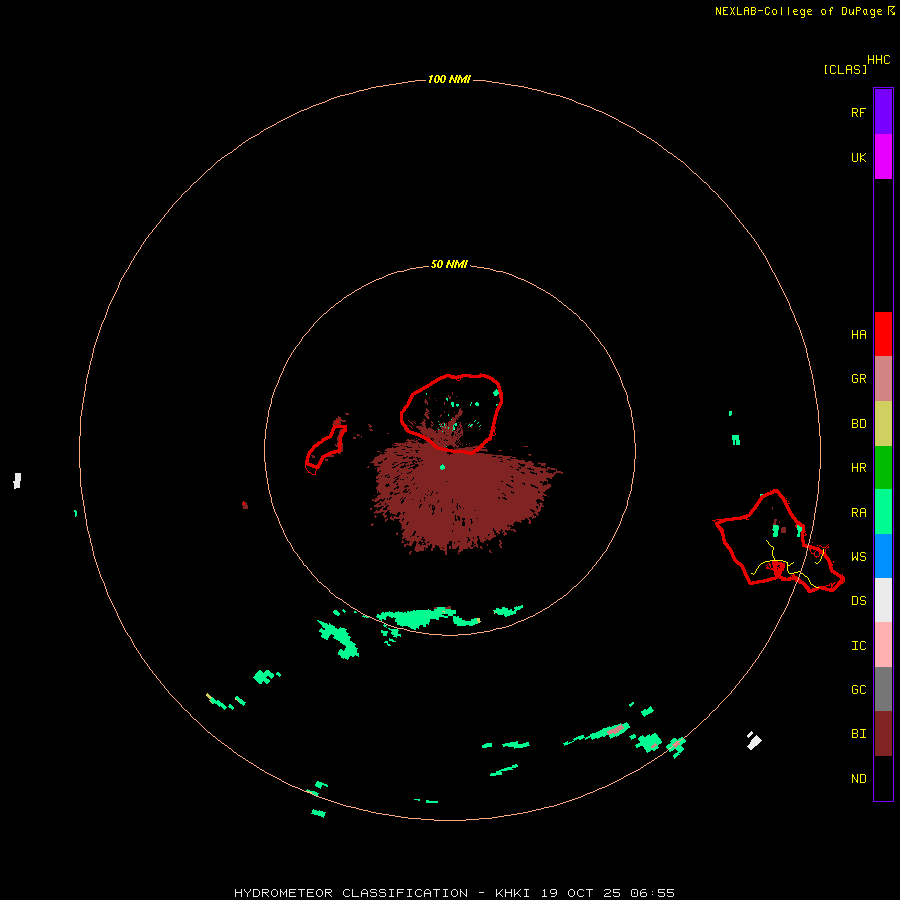This screenshot has height=900, width=900.
Task: Click the DS legend label
Action: (858, 601)
